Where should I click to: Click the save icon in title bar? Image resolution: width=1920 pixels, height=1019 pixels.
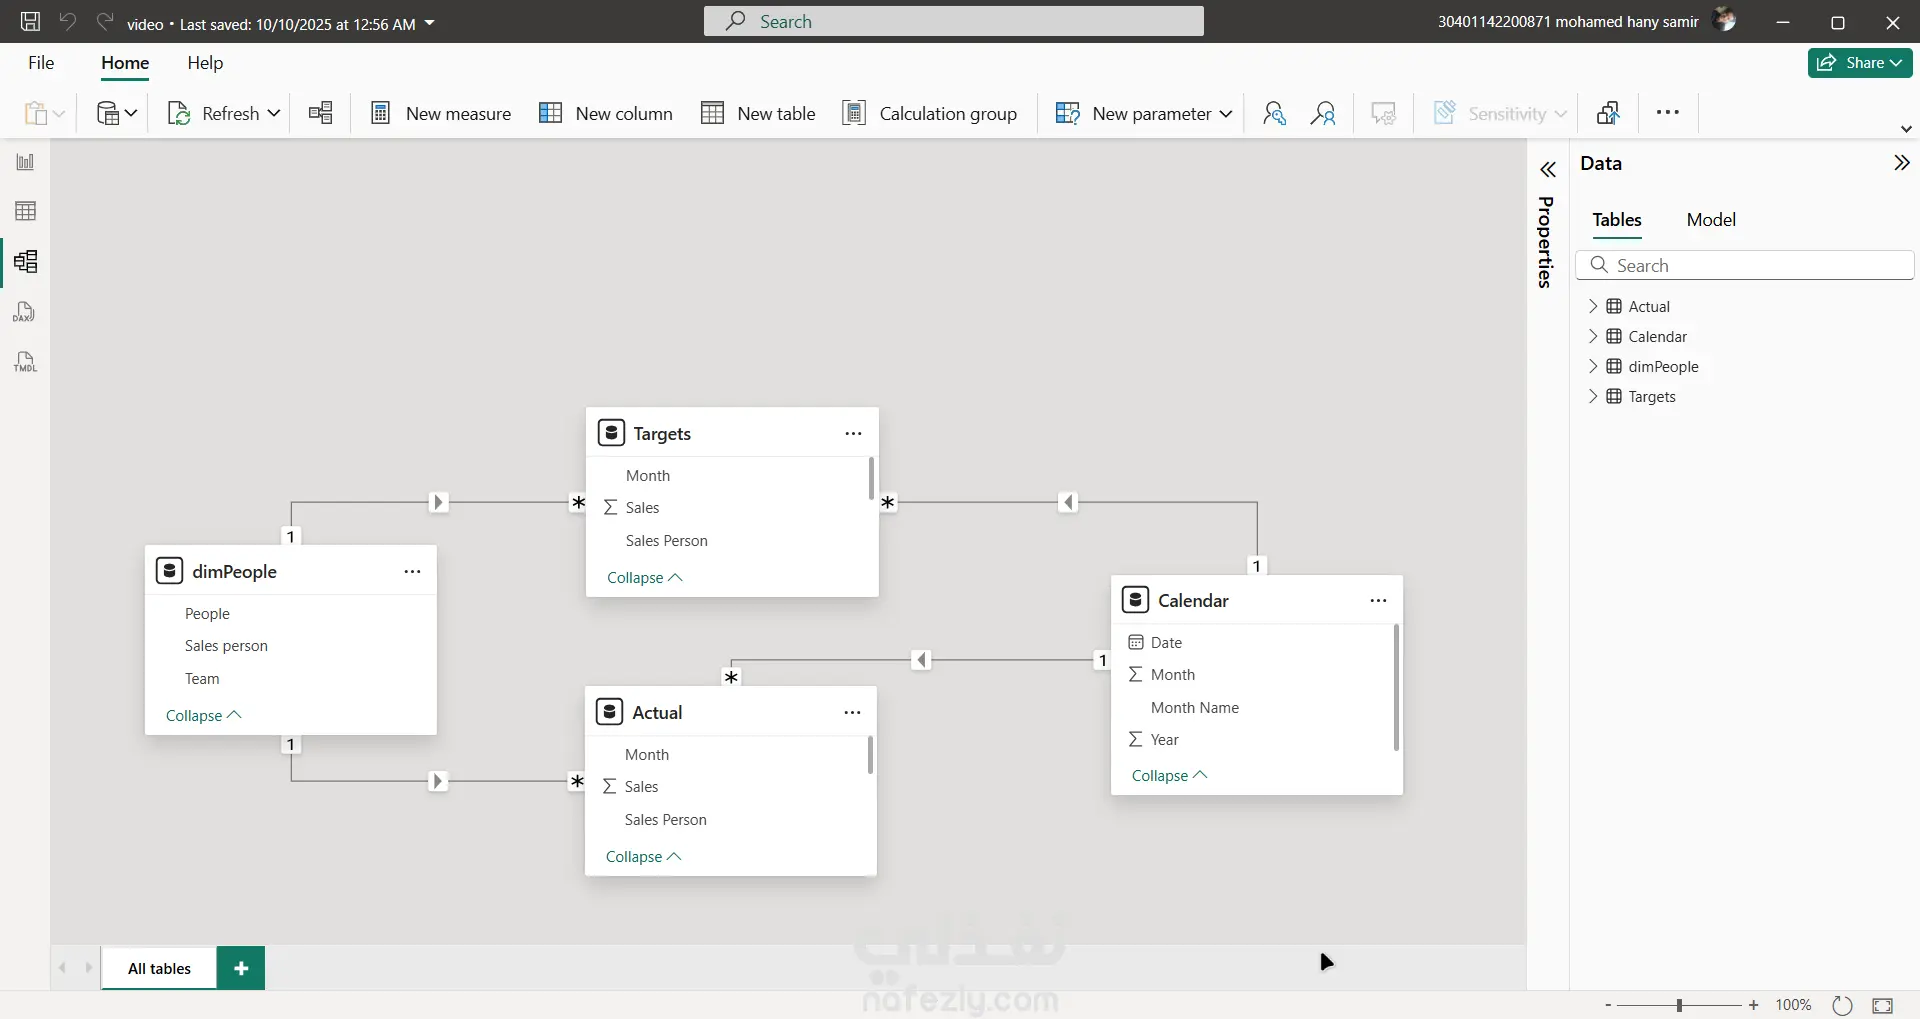31,22
